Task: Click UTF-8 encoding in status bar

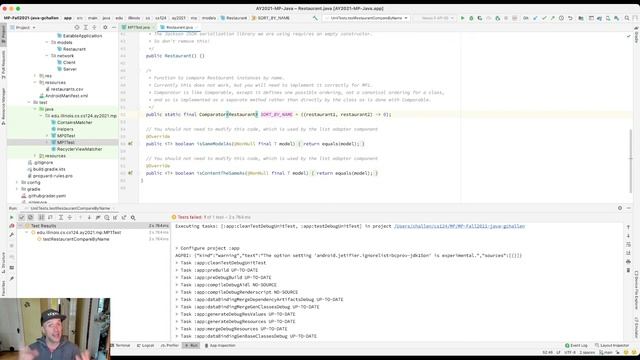Action: point(570,352)
